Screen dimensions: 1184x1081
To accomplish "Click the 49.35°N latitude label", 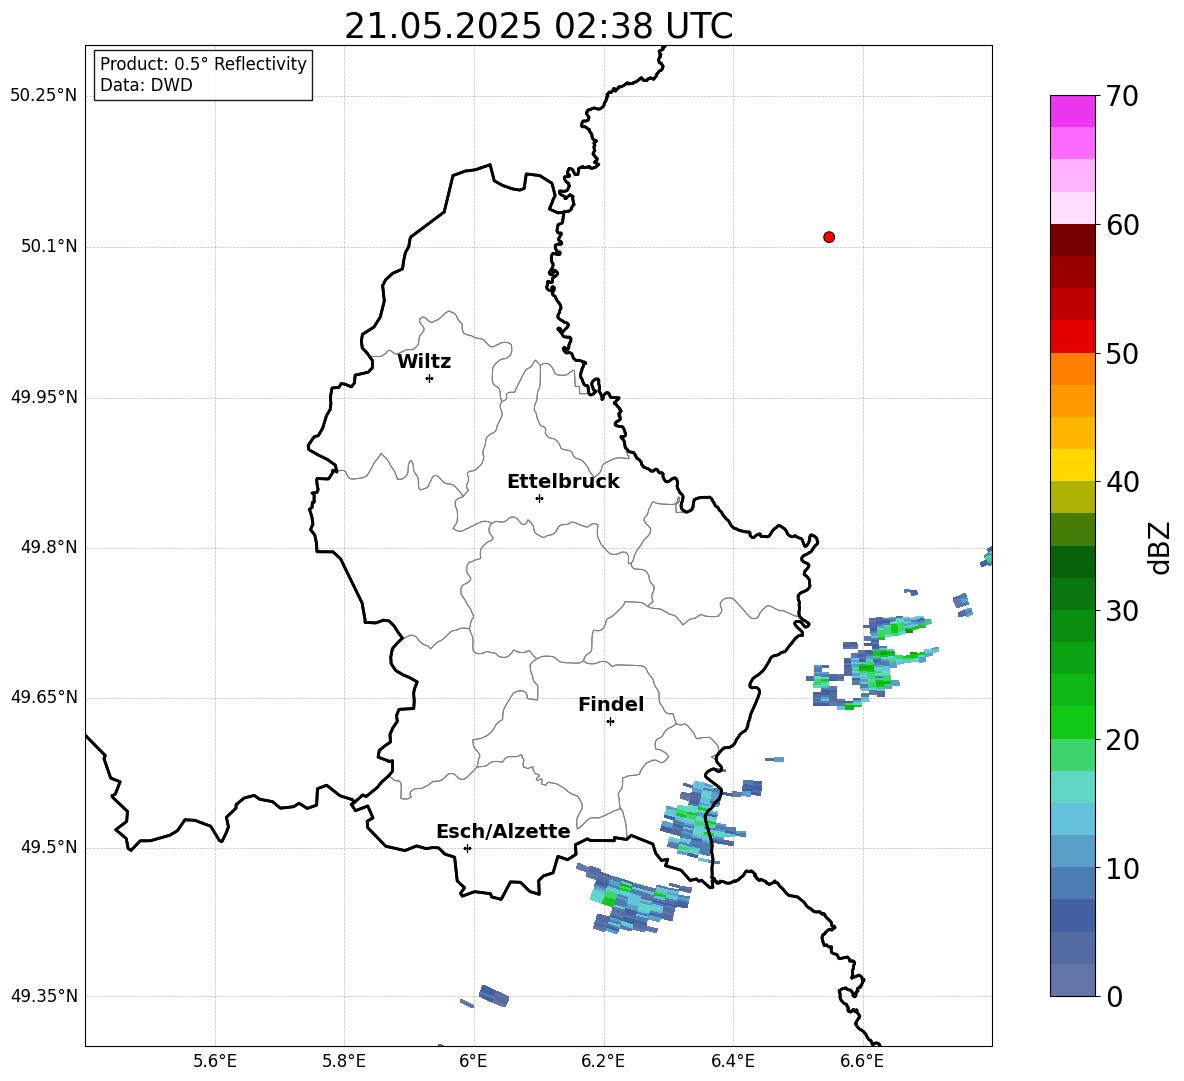I will 44,996.
